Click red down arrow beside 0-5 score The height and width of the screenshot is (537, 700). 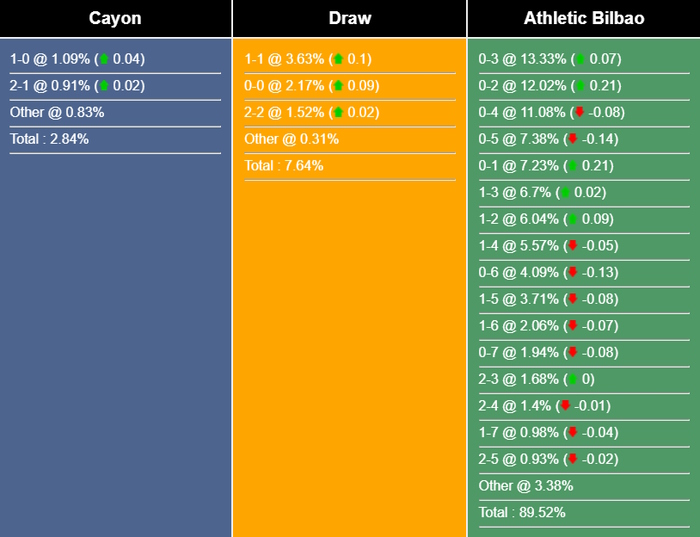(573, 139)
